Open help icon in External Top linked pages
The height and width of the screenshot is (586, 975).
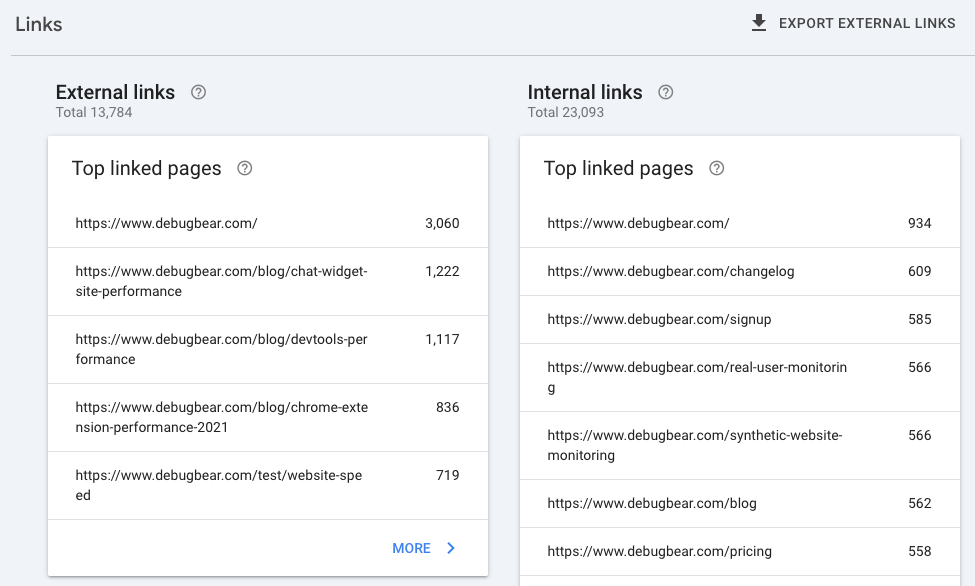tap(244, 168)
